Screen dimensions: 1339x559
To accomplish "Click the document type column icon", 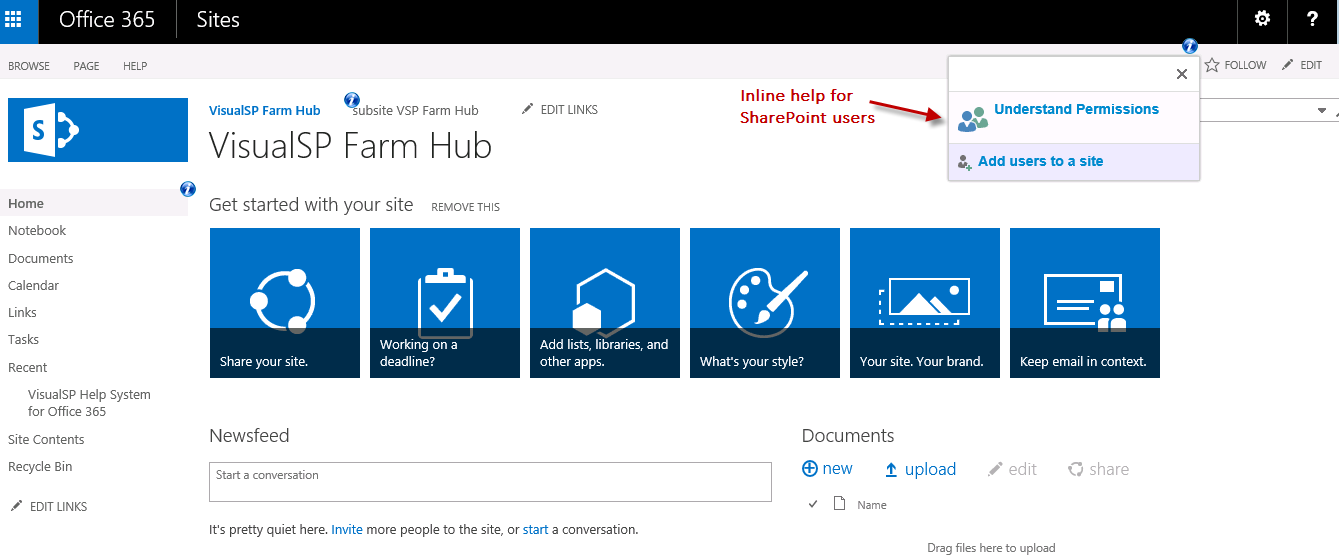I will (840, 503).
